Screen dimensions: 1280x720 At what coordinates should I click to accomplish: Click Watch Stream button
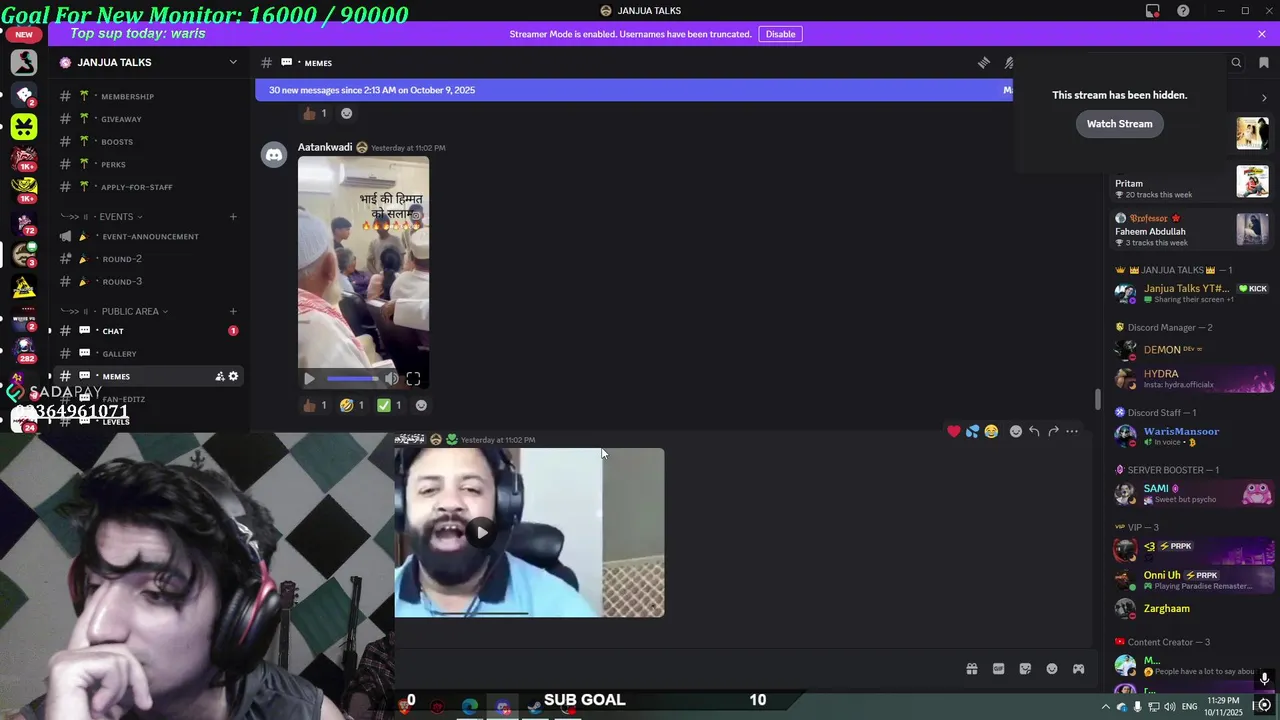click(x=1119, y=124)
